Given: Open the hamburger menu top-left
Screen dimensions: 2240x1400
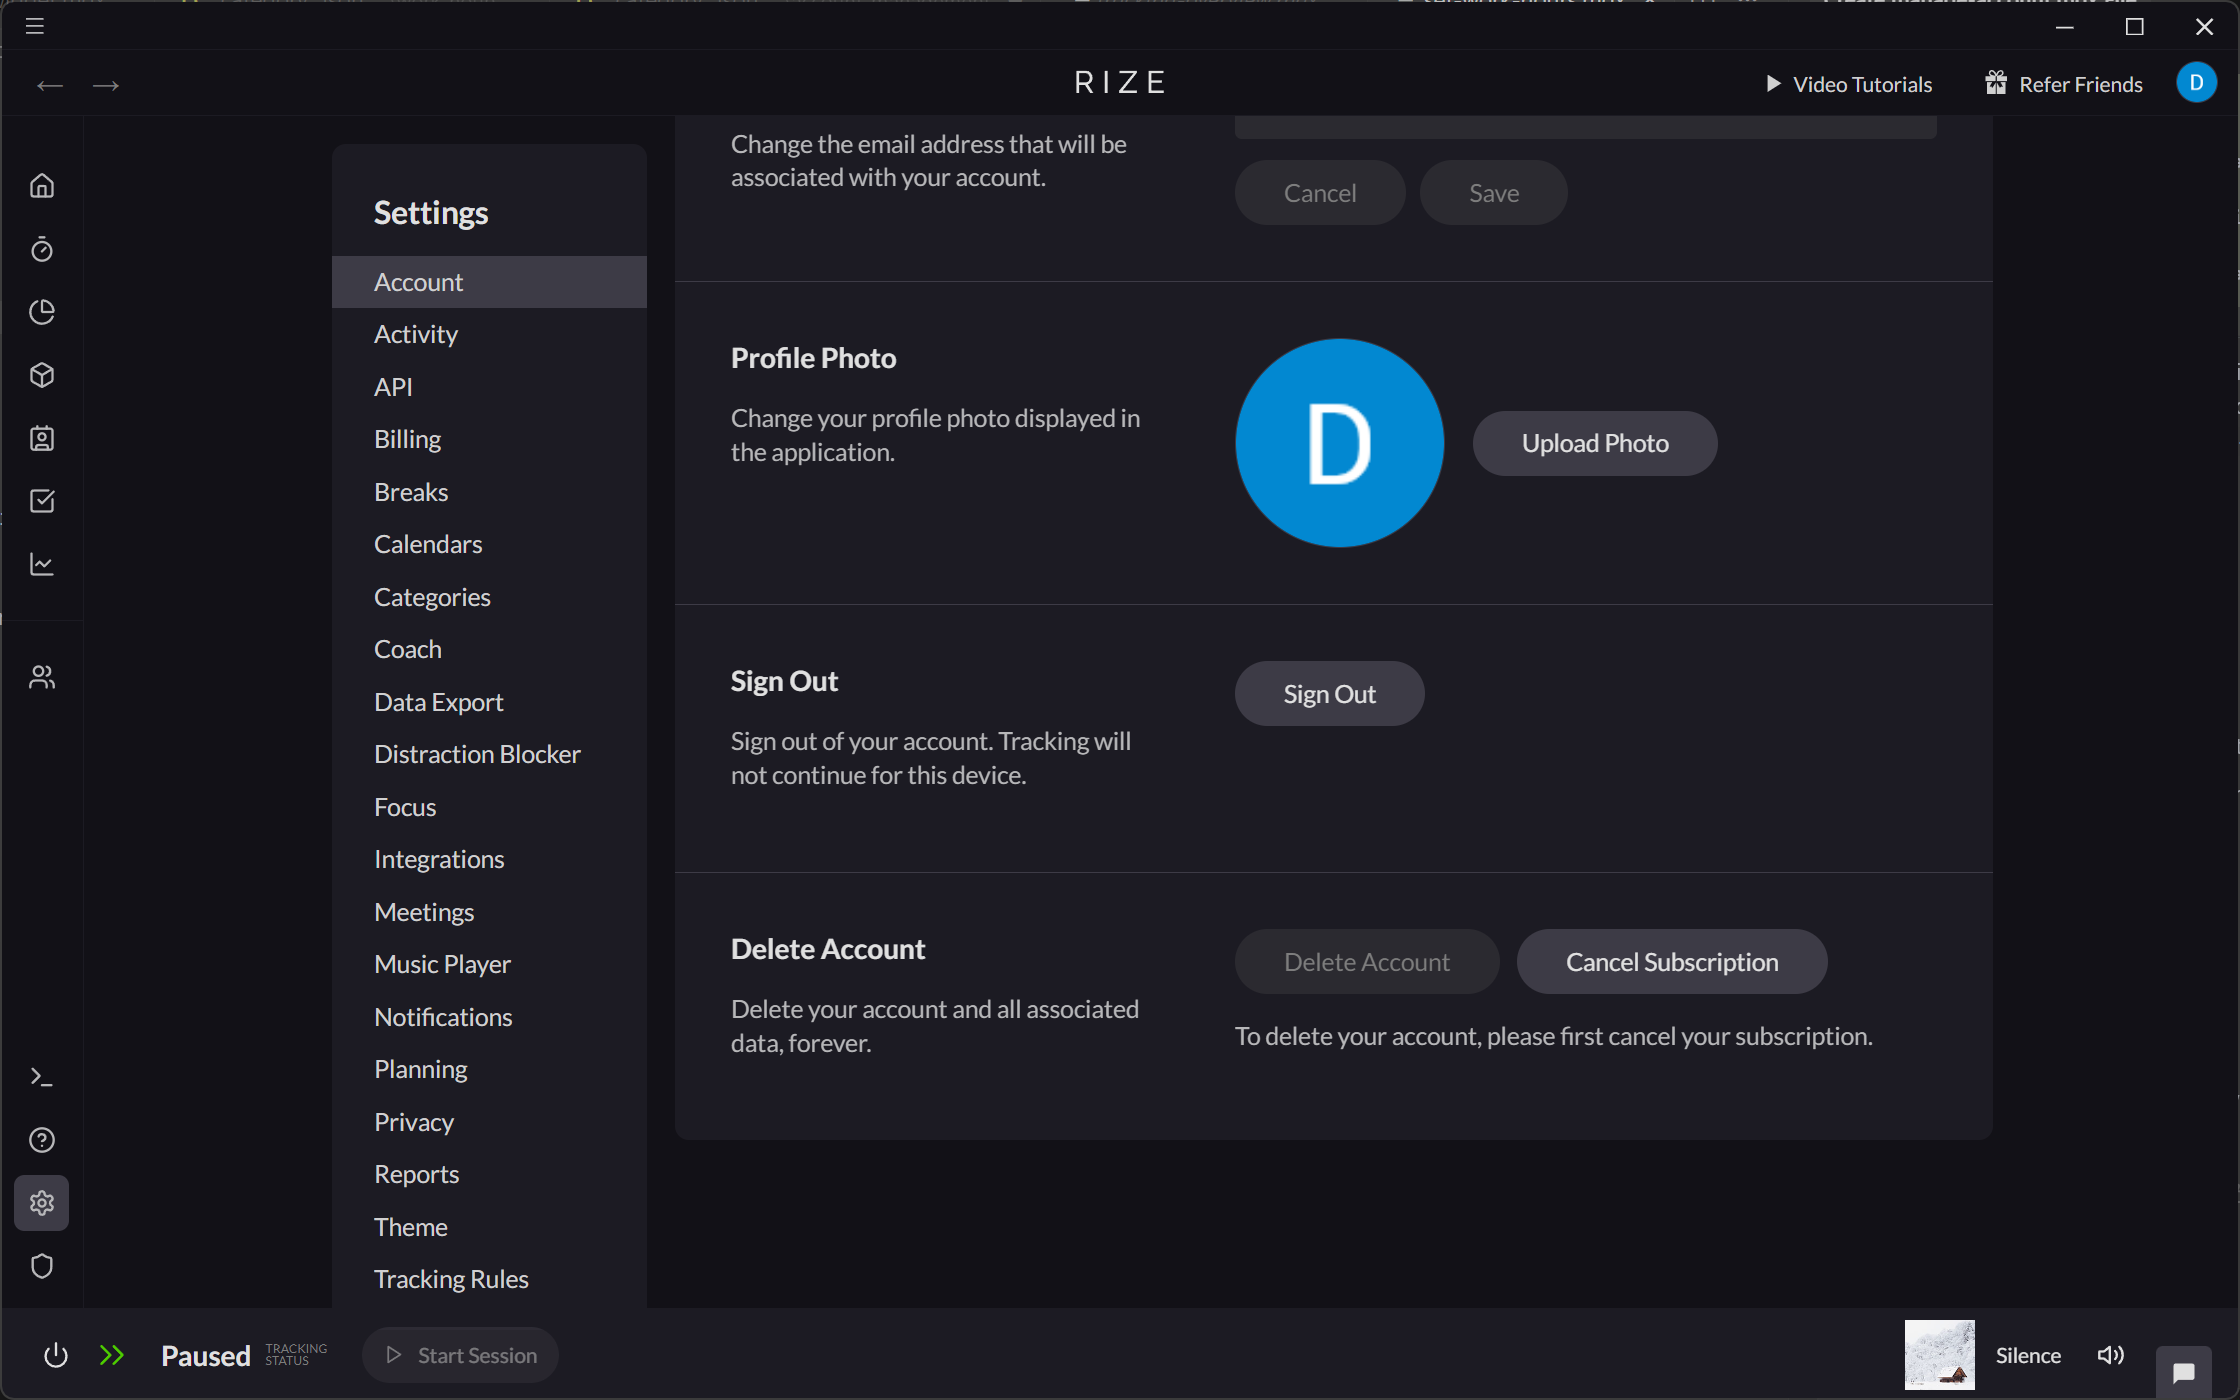Looking at the screenshot, I should [33, 26].
